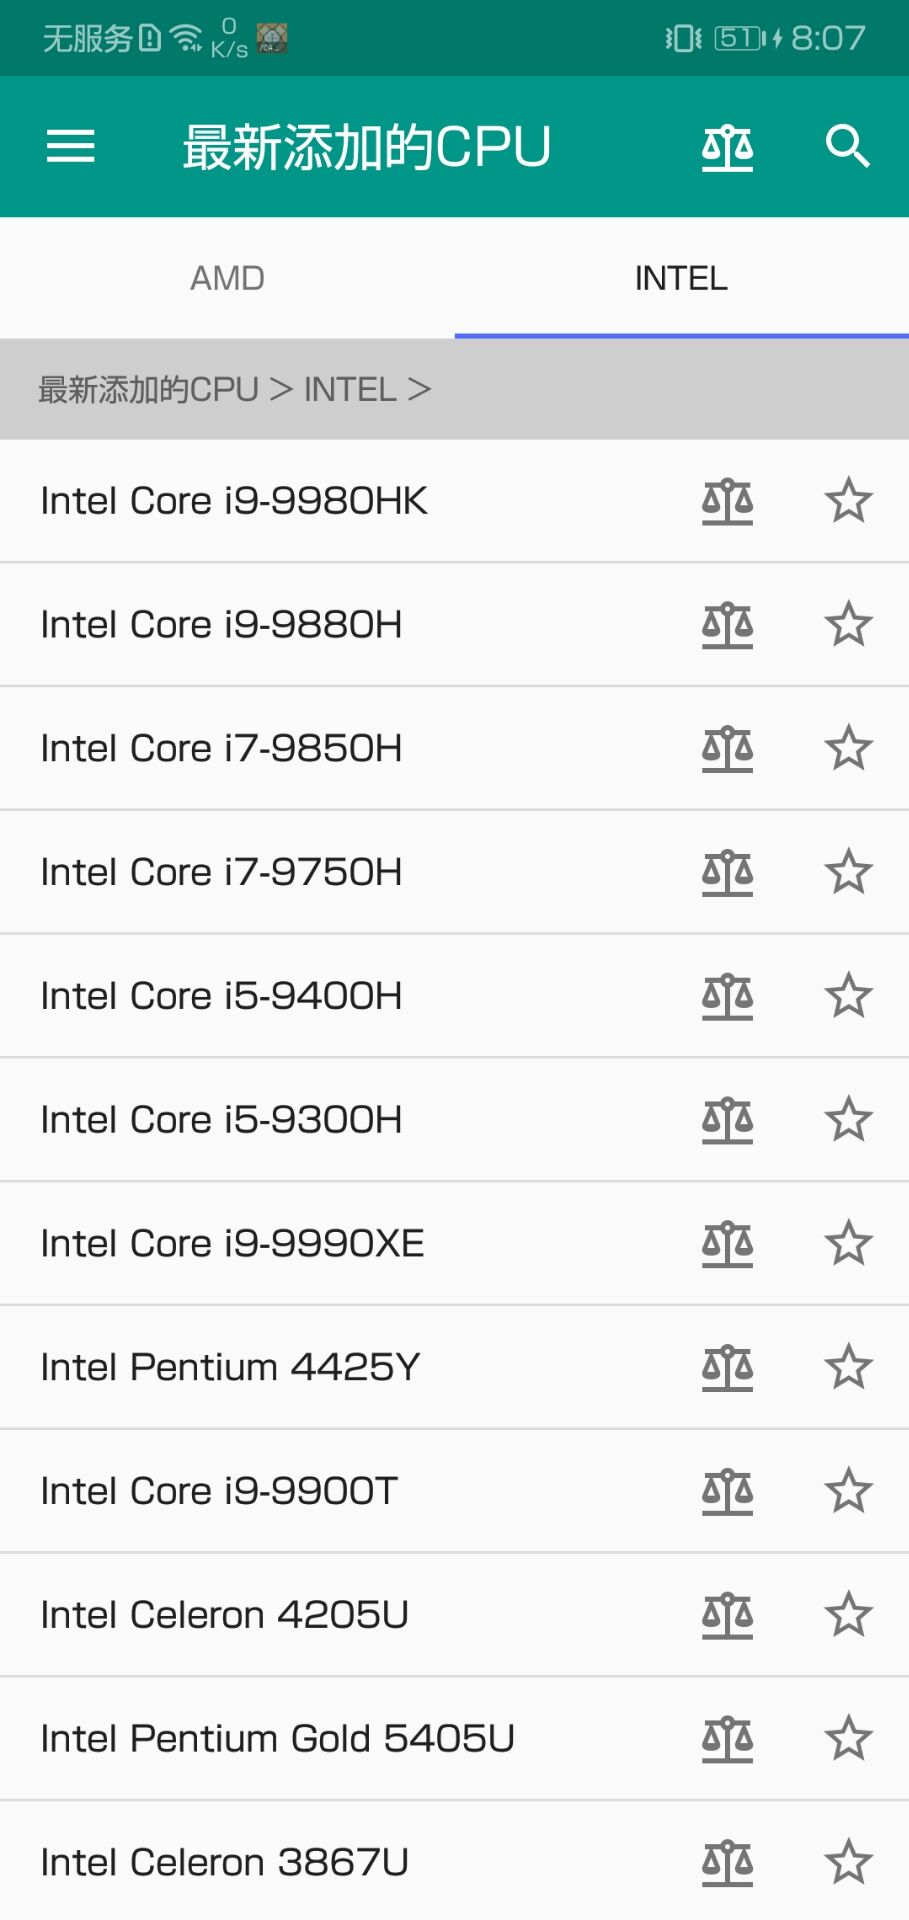Favorite the Intel Core i5-9300H
Image resolution: width=909 pixels, height=1920 pixels.
847,1119
